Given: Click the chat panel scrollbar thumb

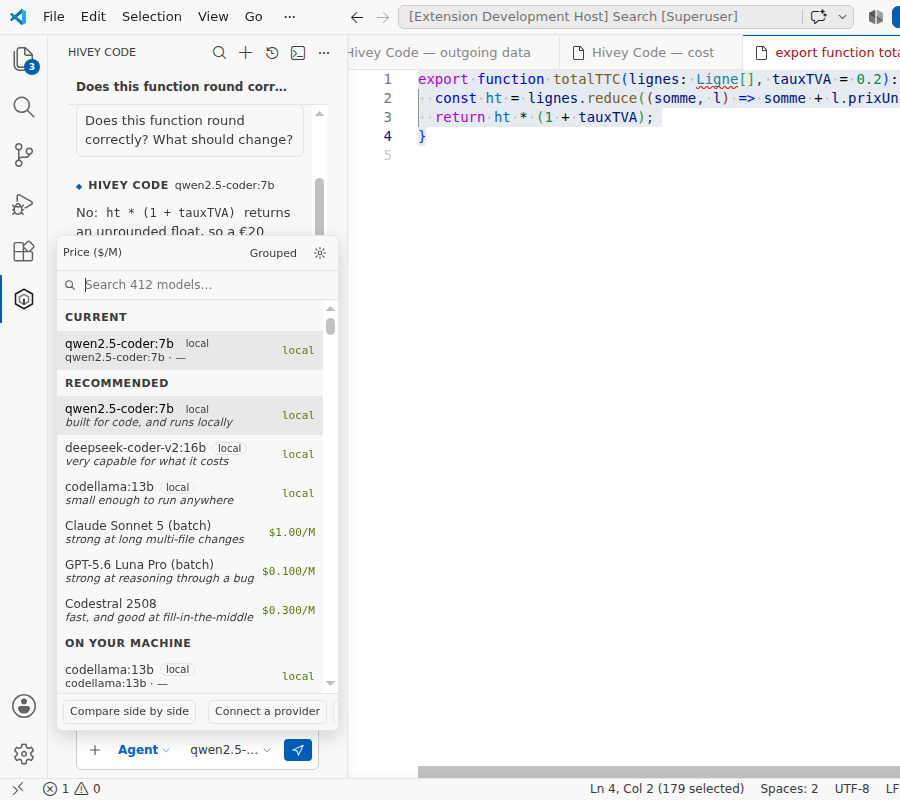Looking at the screenshot, I should coord(320,207).
